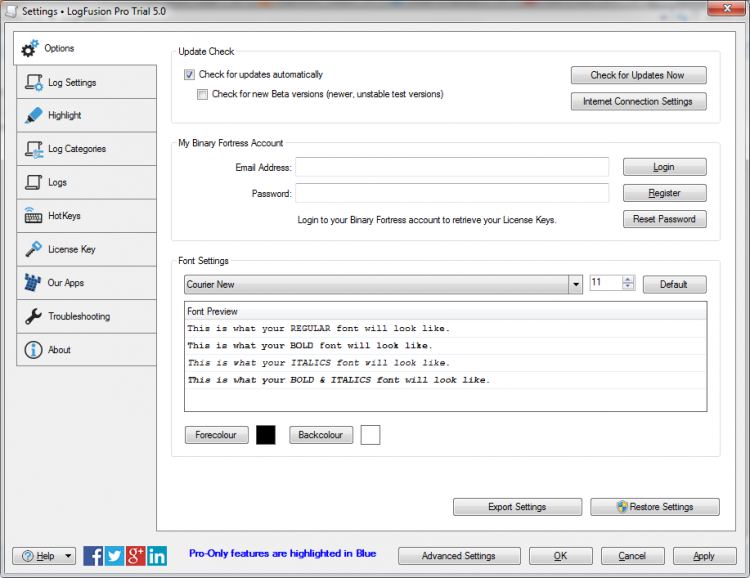Select the BOLD & ITALICS preview line
Screen dimensions: 750x578
point(445,380)
